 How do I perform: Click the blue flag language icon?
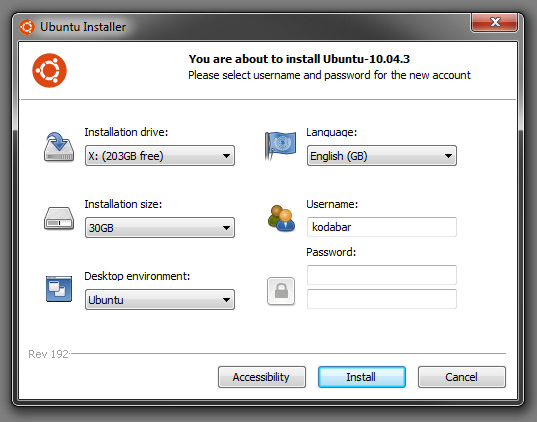coord(280,146)
